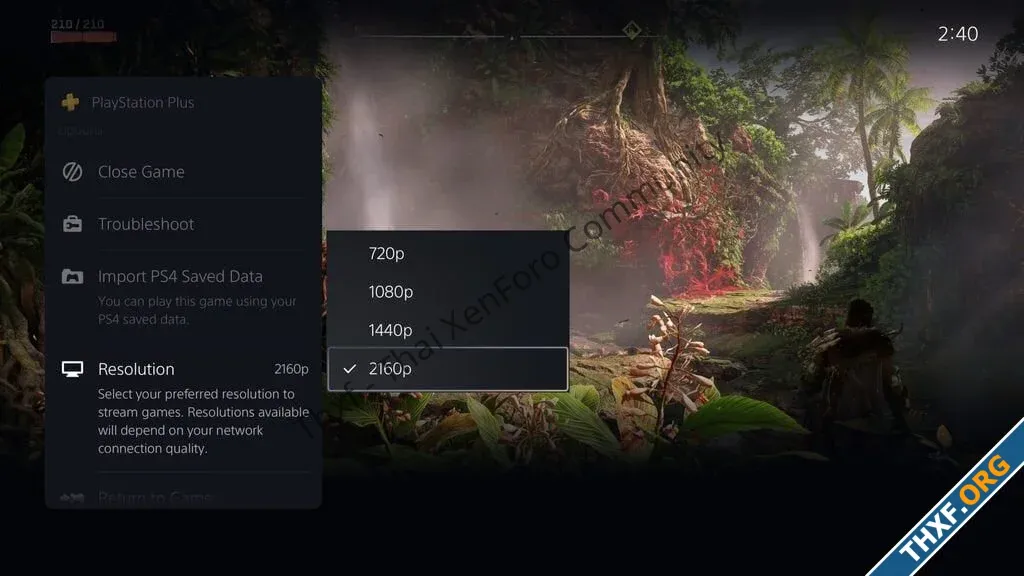The width and height of the screenshot is (1024, 576).
Task: Click the PlayStation Plus gold plus icon
Action: [71, 103]
